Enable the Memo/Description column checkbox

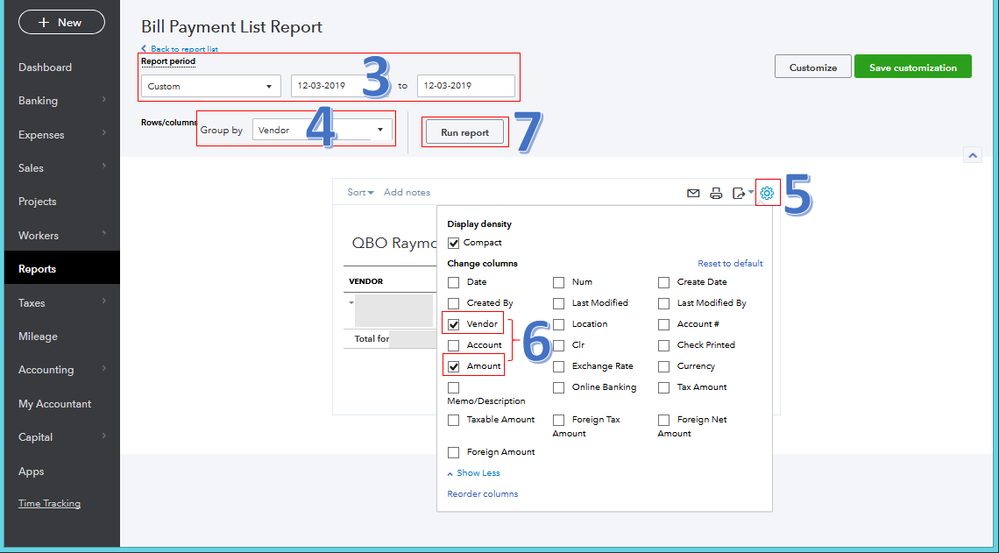(454, 387)
